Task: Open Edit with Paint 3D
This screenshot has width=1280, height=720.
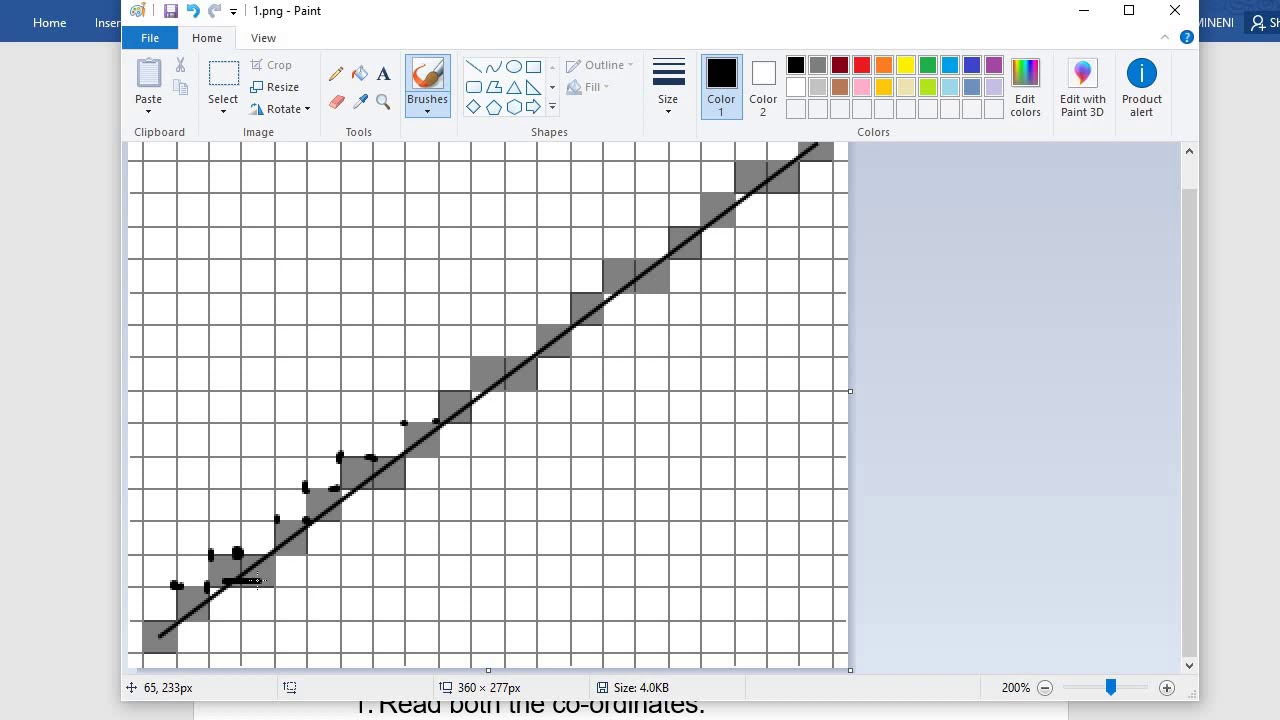Action: tap(1083, 88)
